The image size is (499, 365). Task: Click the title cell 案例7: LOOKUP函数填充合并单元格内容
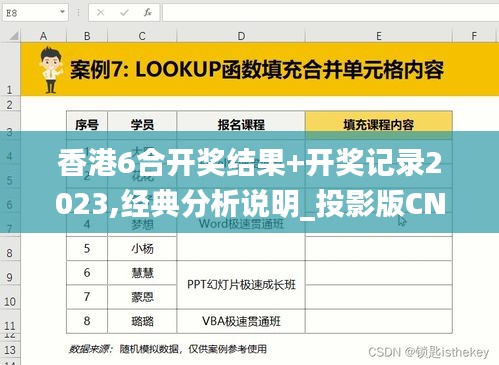click(257, 70)
